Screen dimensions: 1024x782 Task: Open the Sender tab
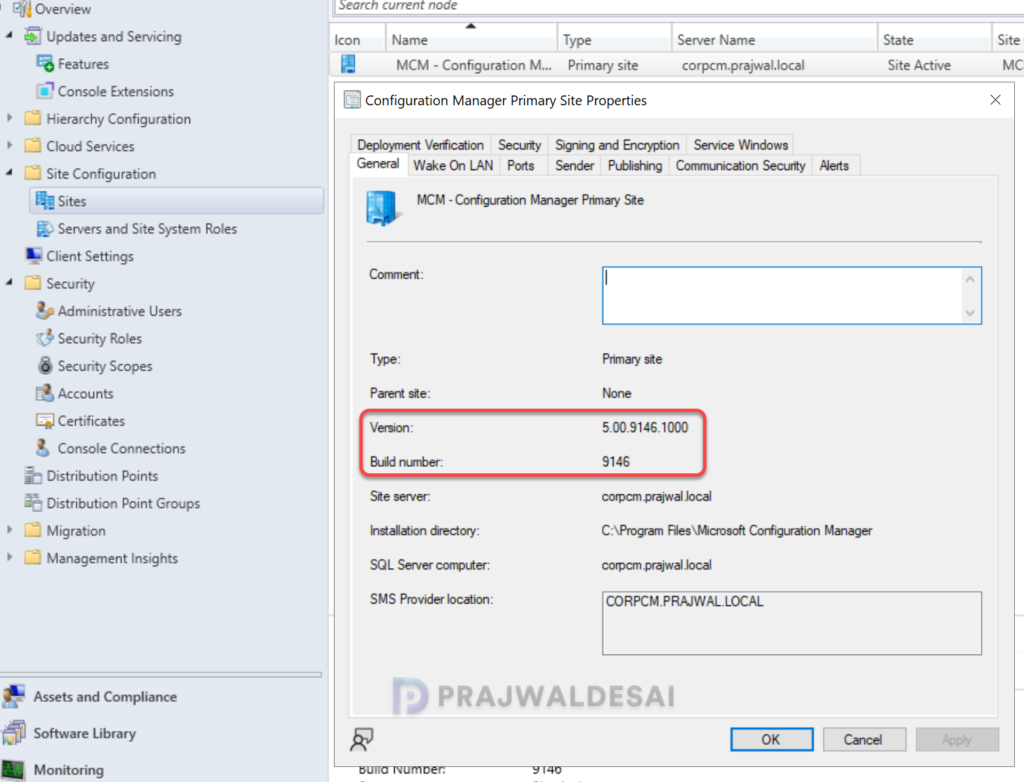575,166
